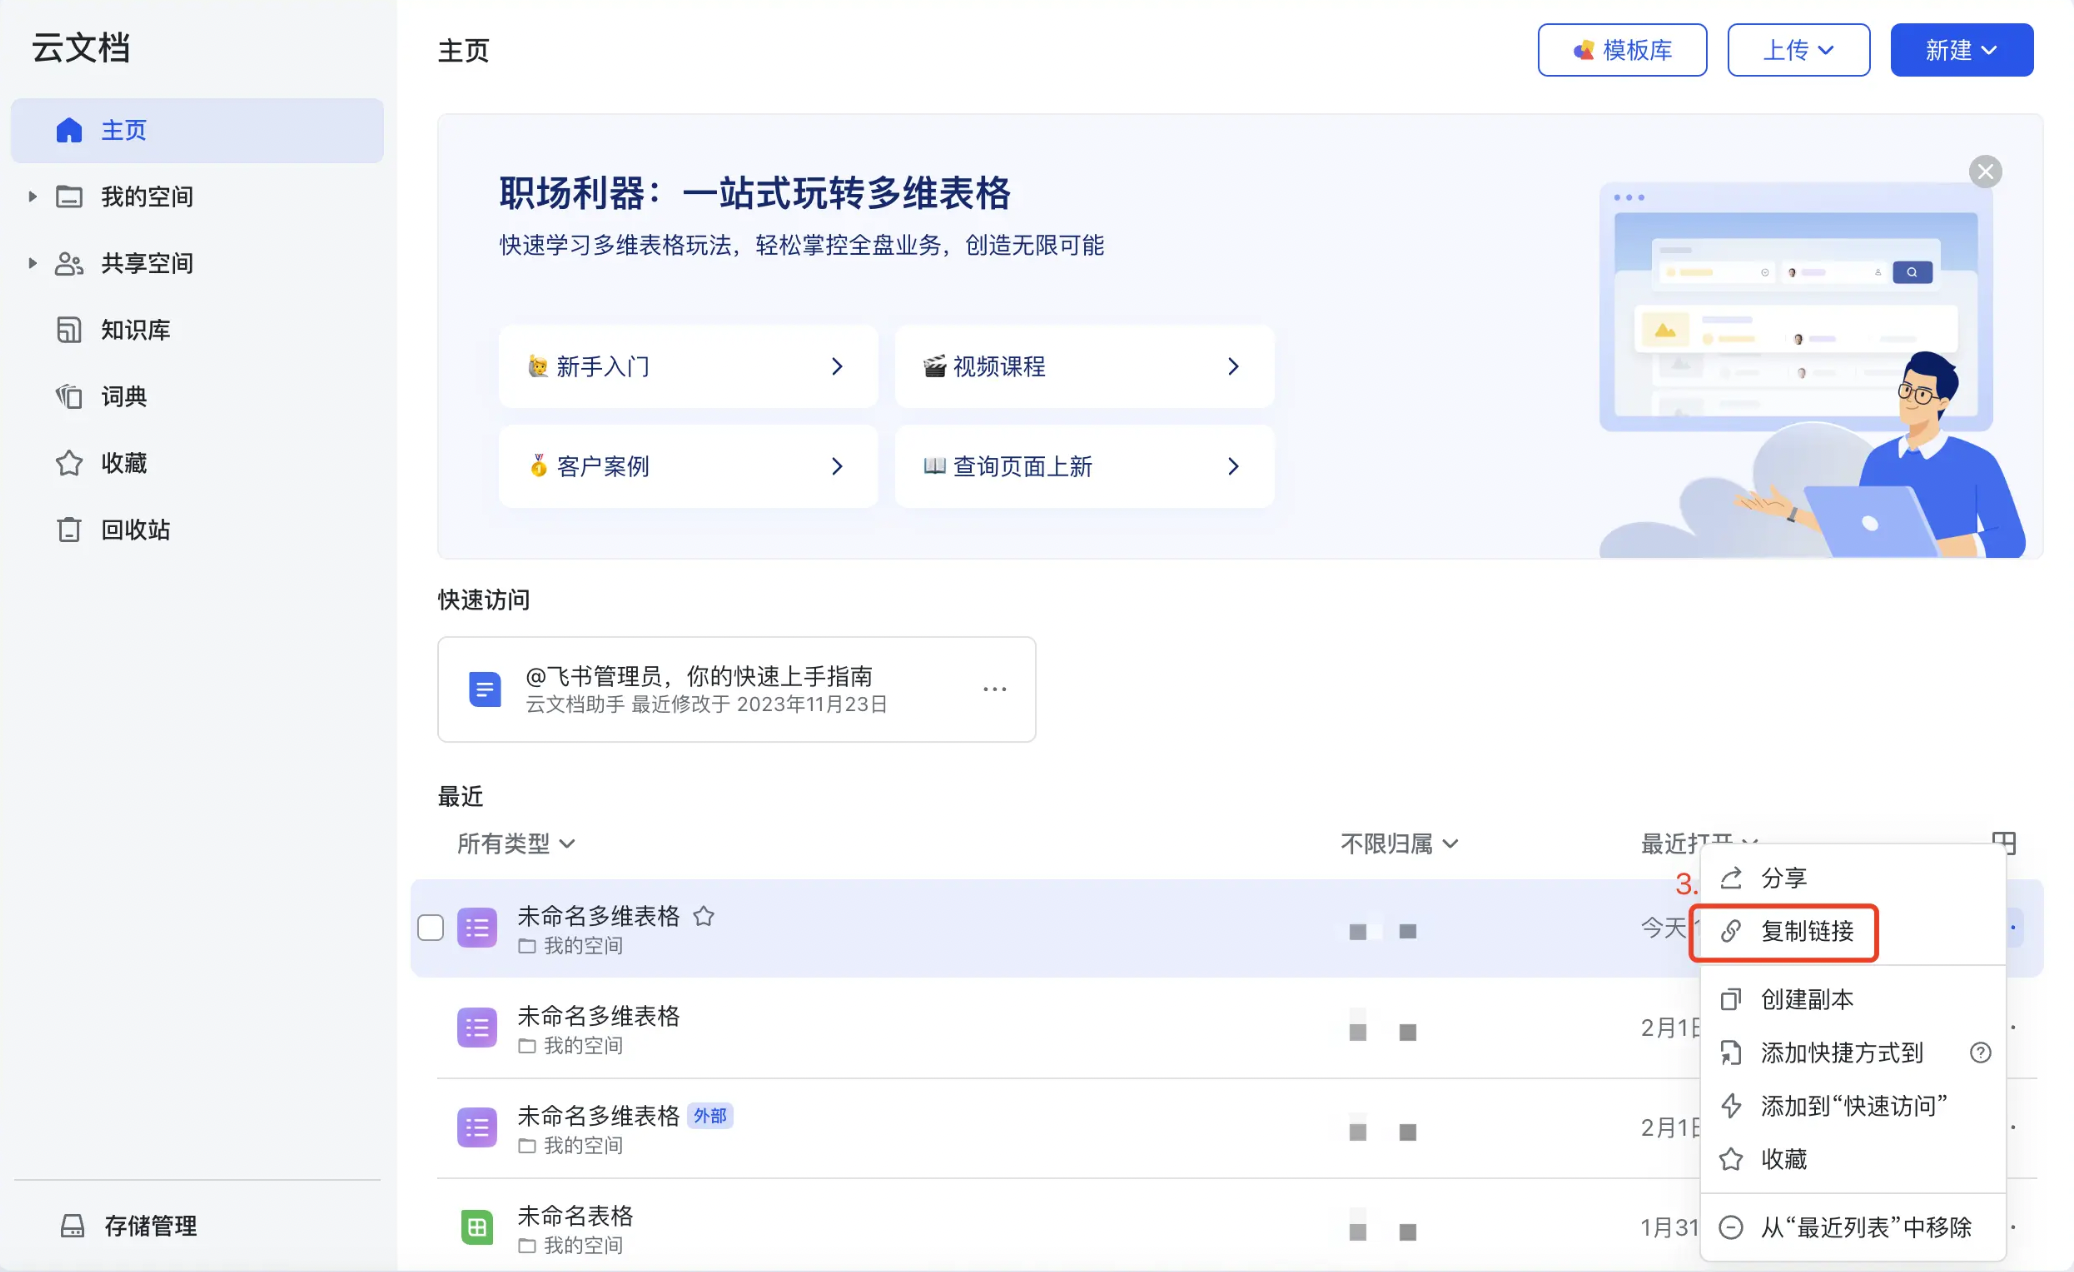Open the 主页 home item in sidebar
Screen dimensions: 2074x1272
(x=197, y=130)
